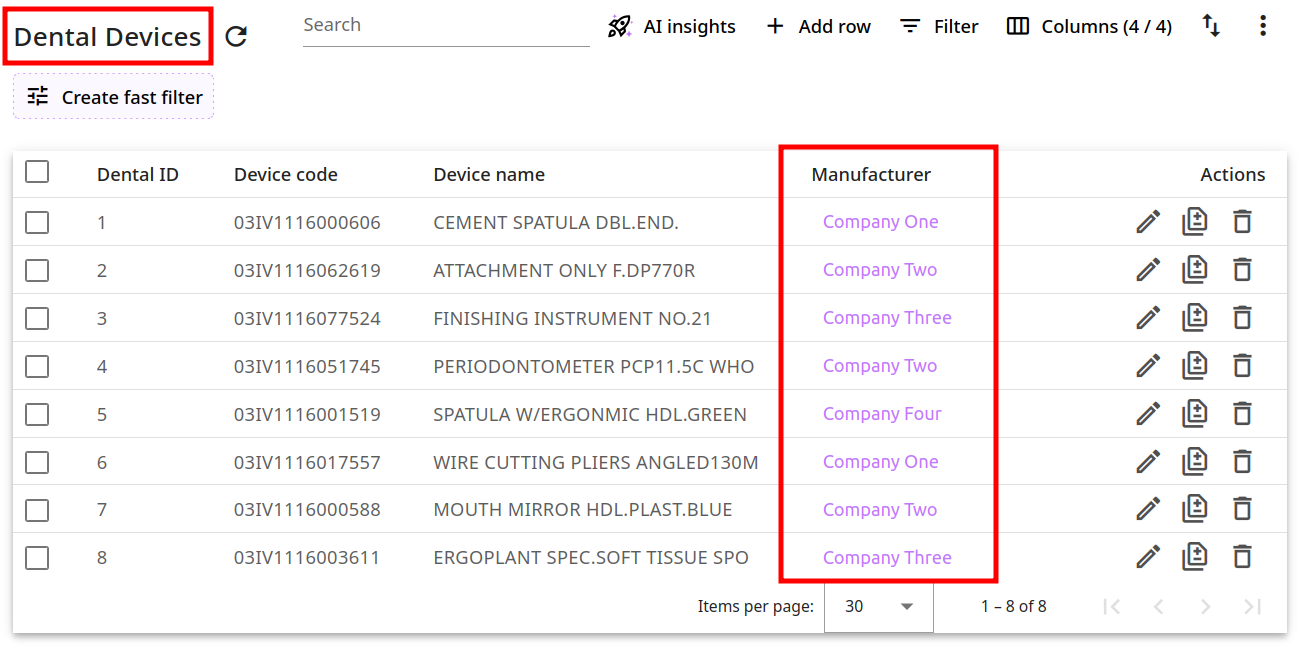Edit row 1 using the pencil icon
This screenshot has width=1297, height=649.
click(x=1148, y=222)
